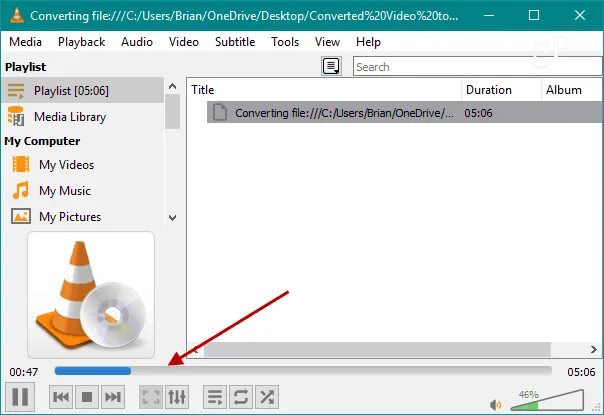Open the Tools menu

click(x=285, y=42)
